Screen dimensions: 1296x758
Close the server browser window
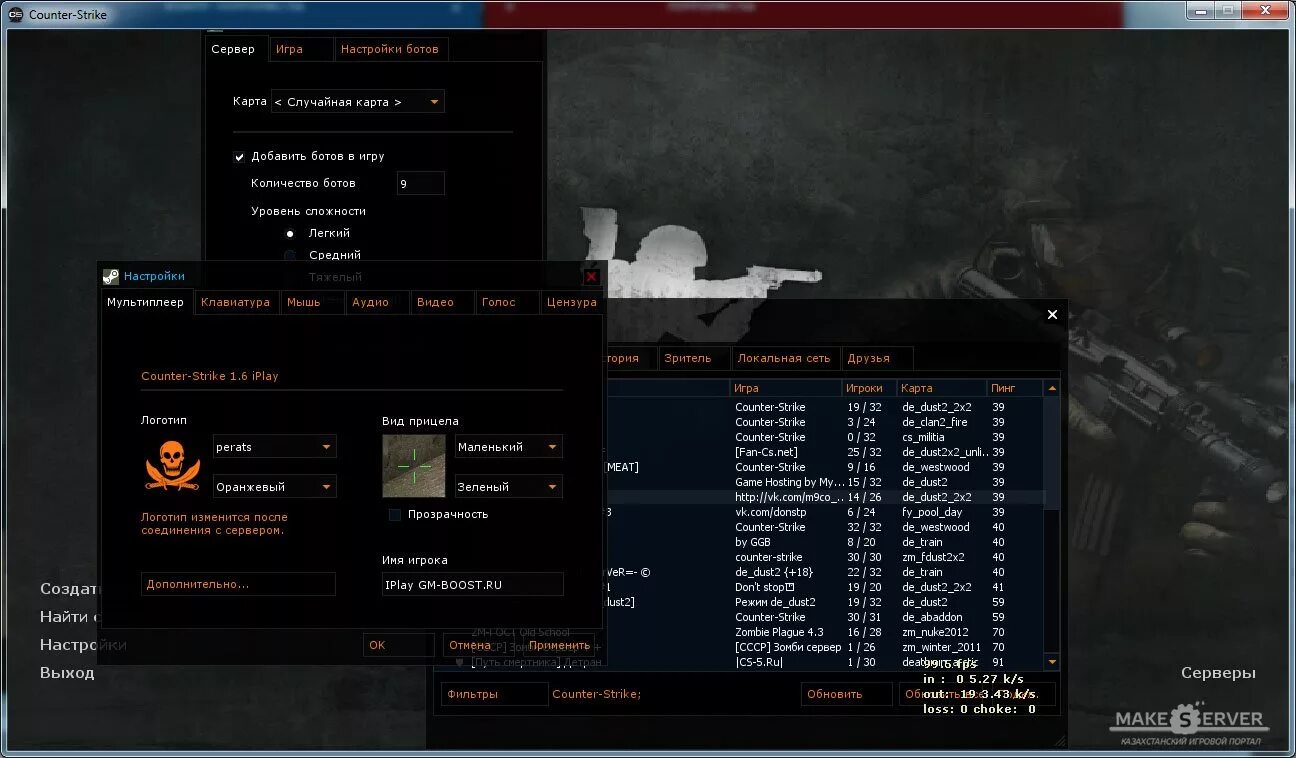1052,315
